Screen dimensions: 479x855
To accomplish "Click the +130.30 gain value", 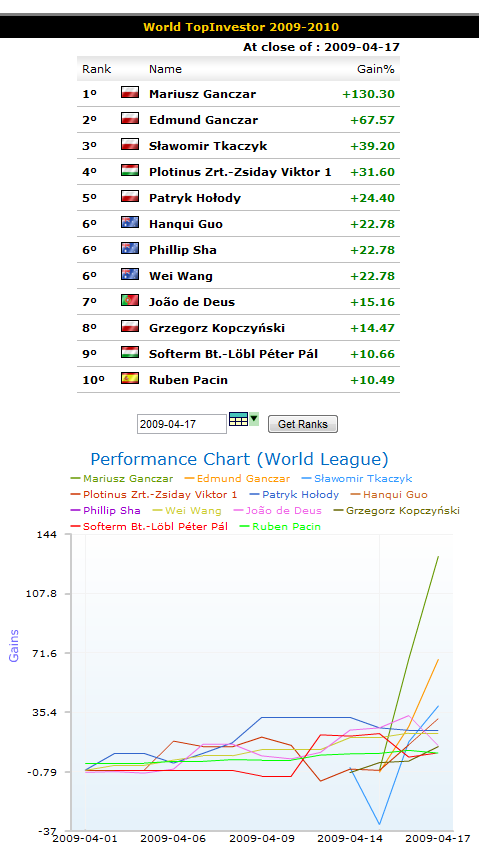I will (x=368, y=94).
